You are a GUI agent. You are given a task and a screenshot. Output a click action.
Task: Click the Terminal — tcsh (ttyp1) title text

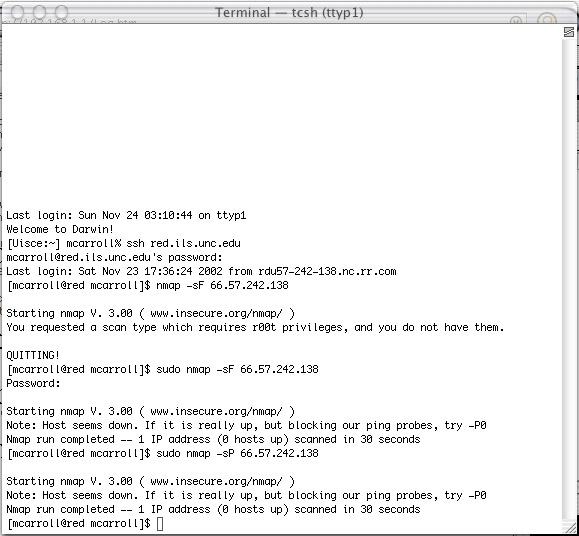tap(289, 13)
